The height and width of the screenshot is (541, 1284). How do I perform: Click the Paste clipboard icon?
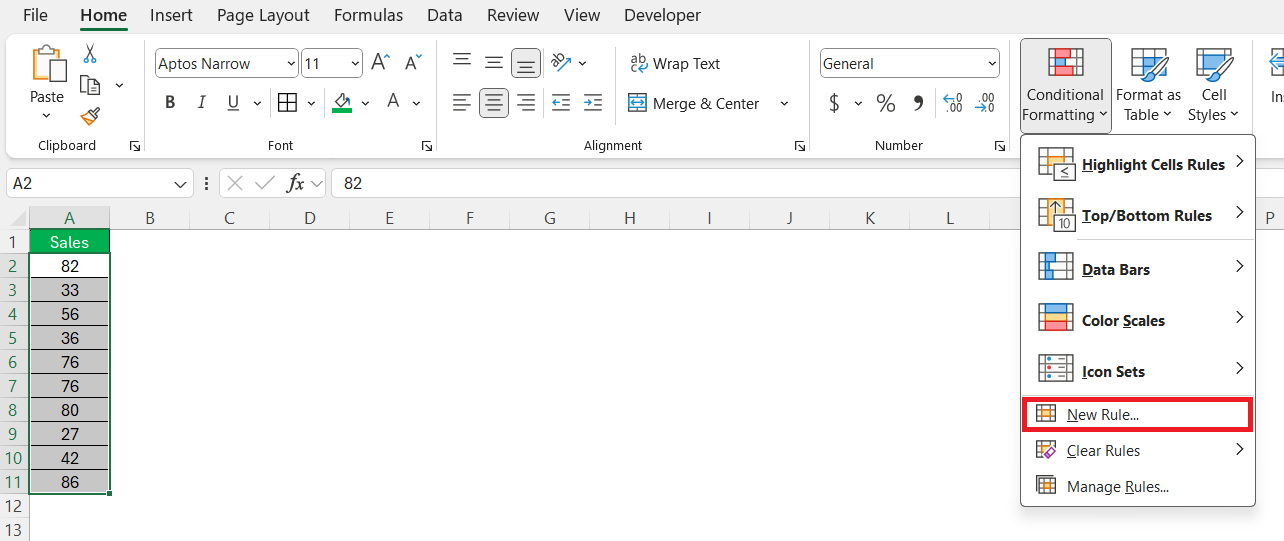click(x=47, y=63)
